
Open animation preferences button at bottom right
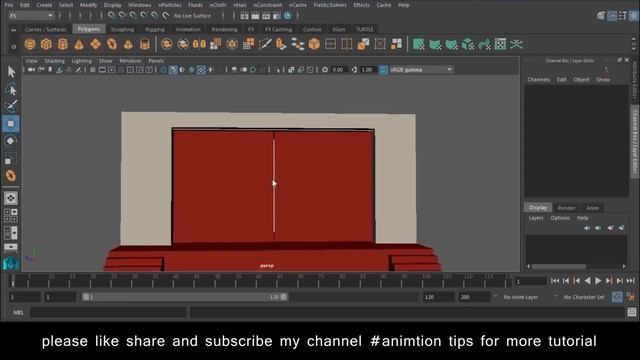[x=631, y=297]
